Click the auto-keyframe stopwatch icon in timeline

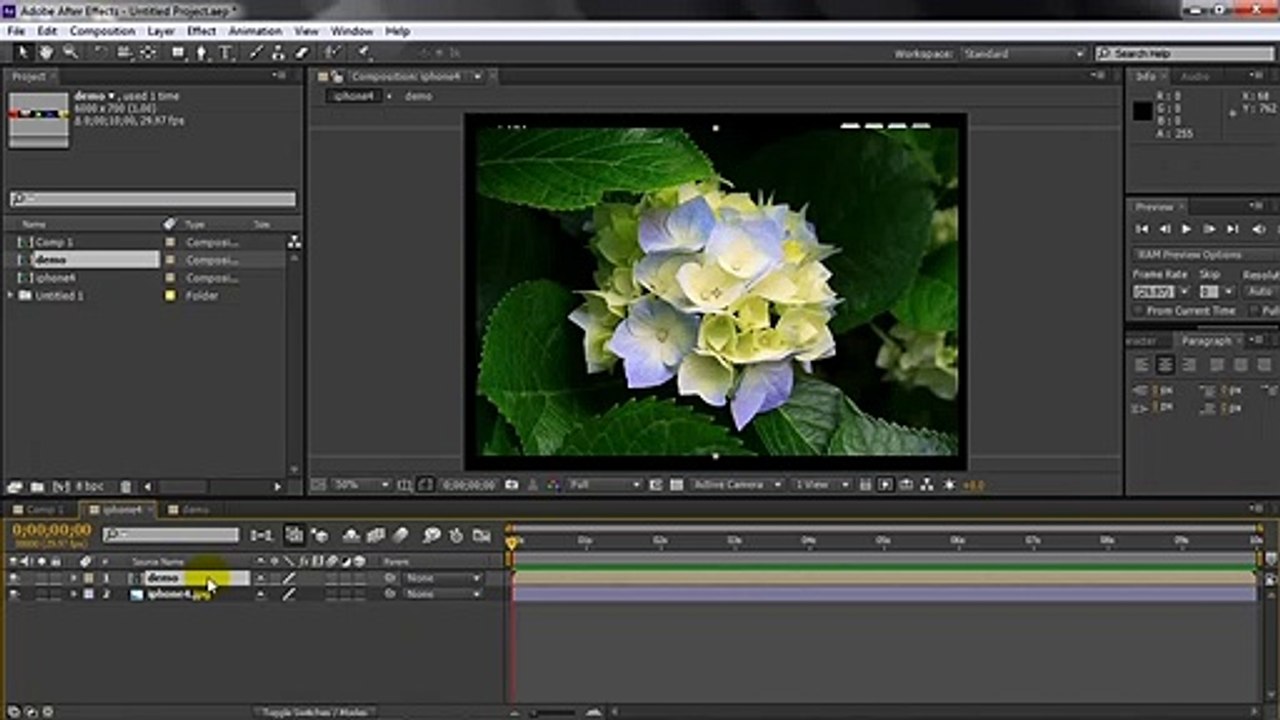tap(456, 536)
